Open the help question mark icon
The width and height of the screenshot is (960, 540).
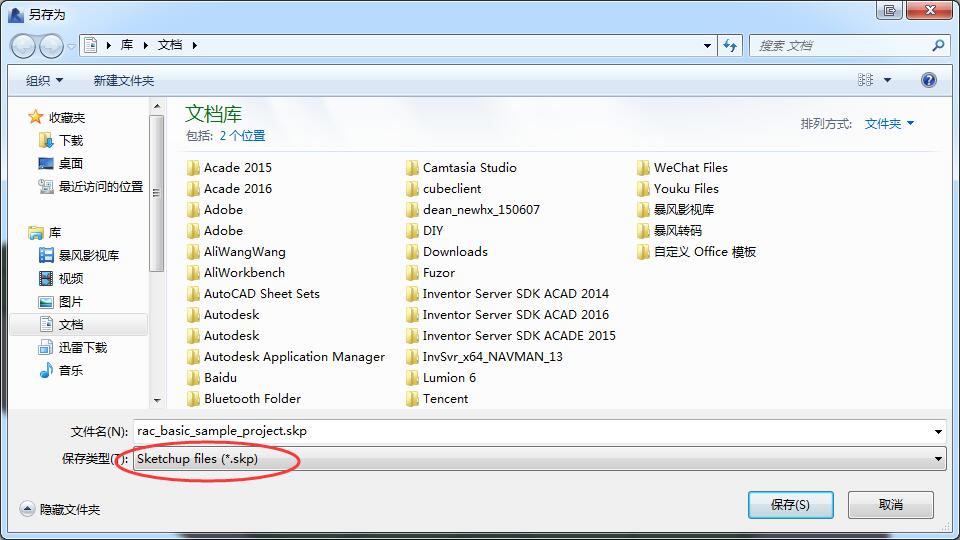click(x=929, y=80)
